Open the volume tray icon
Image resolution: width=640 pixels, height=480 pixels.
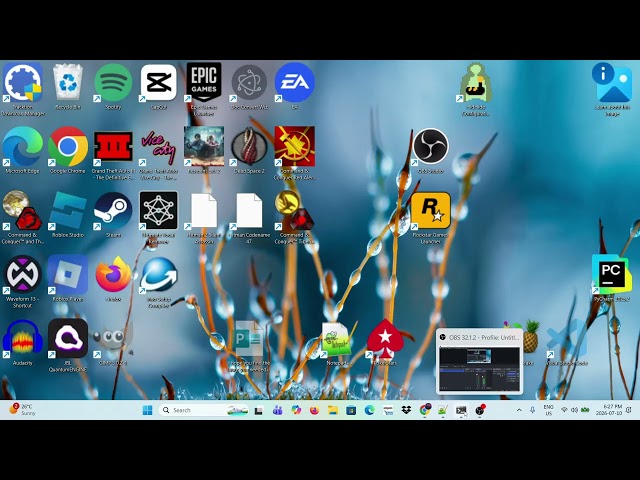coord(574,410)
